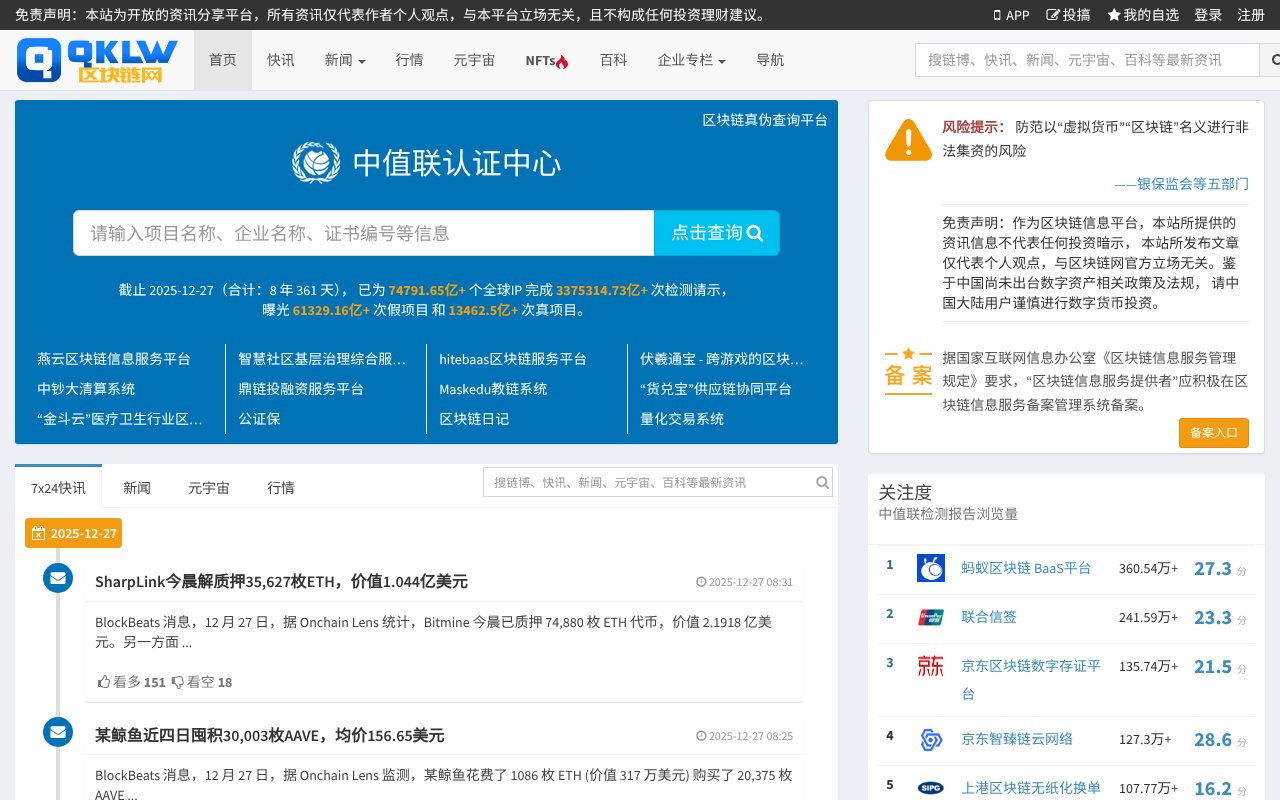1280x800 pixels.
Task: Click the star icon next to 我的自选
Action: [x=1113, y=15]
